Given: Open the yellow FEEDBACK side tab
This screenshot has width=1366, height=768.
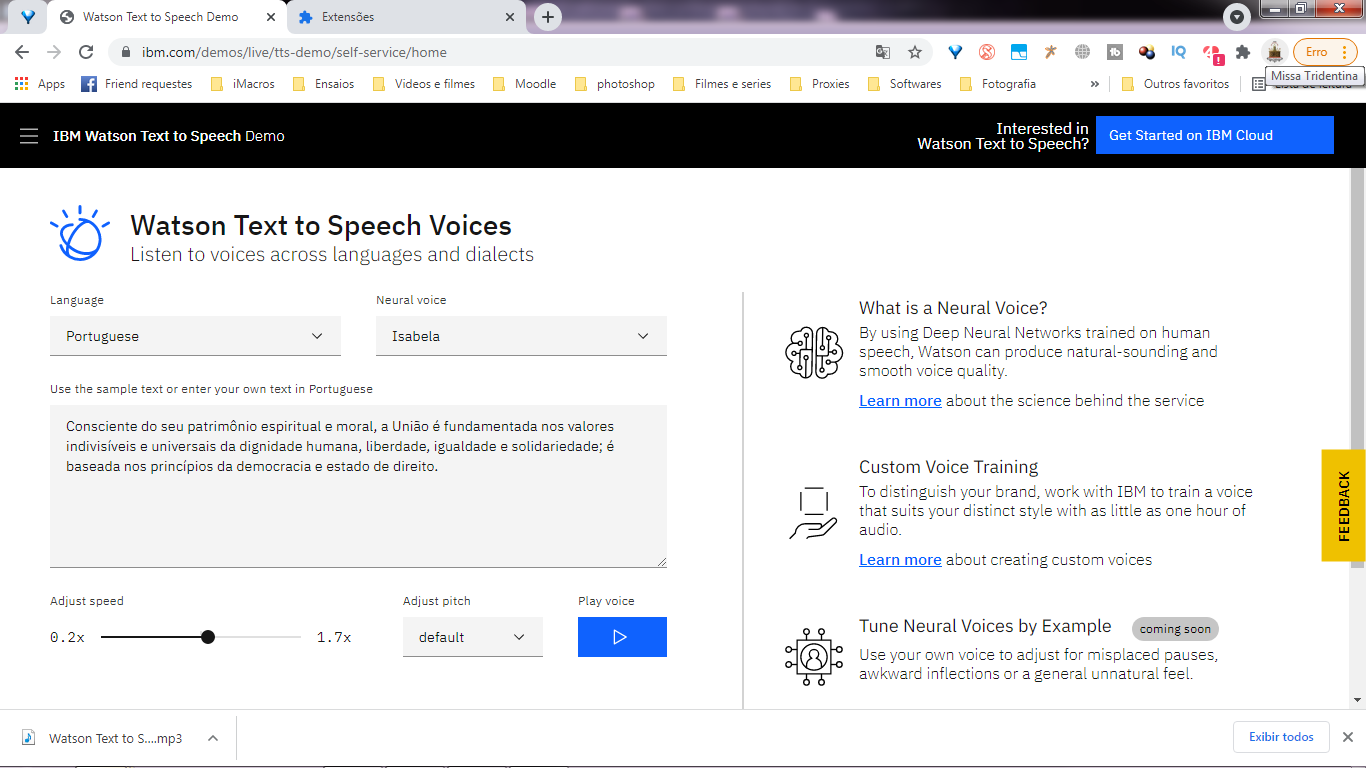Looking at the screenshot, I should [x=1343, y=505].
